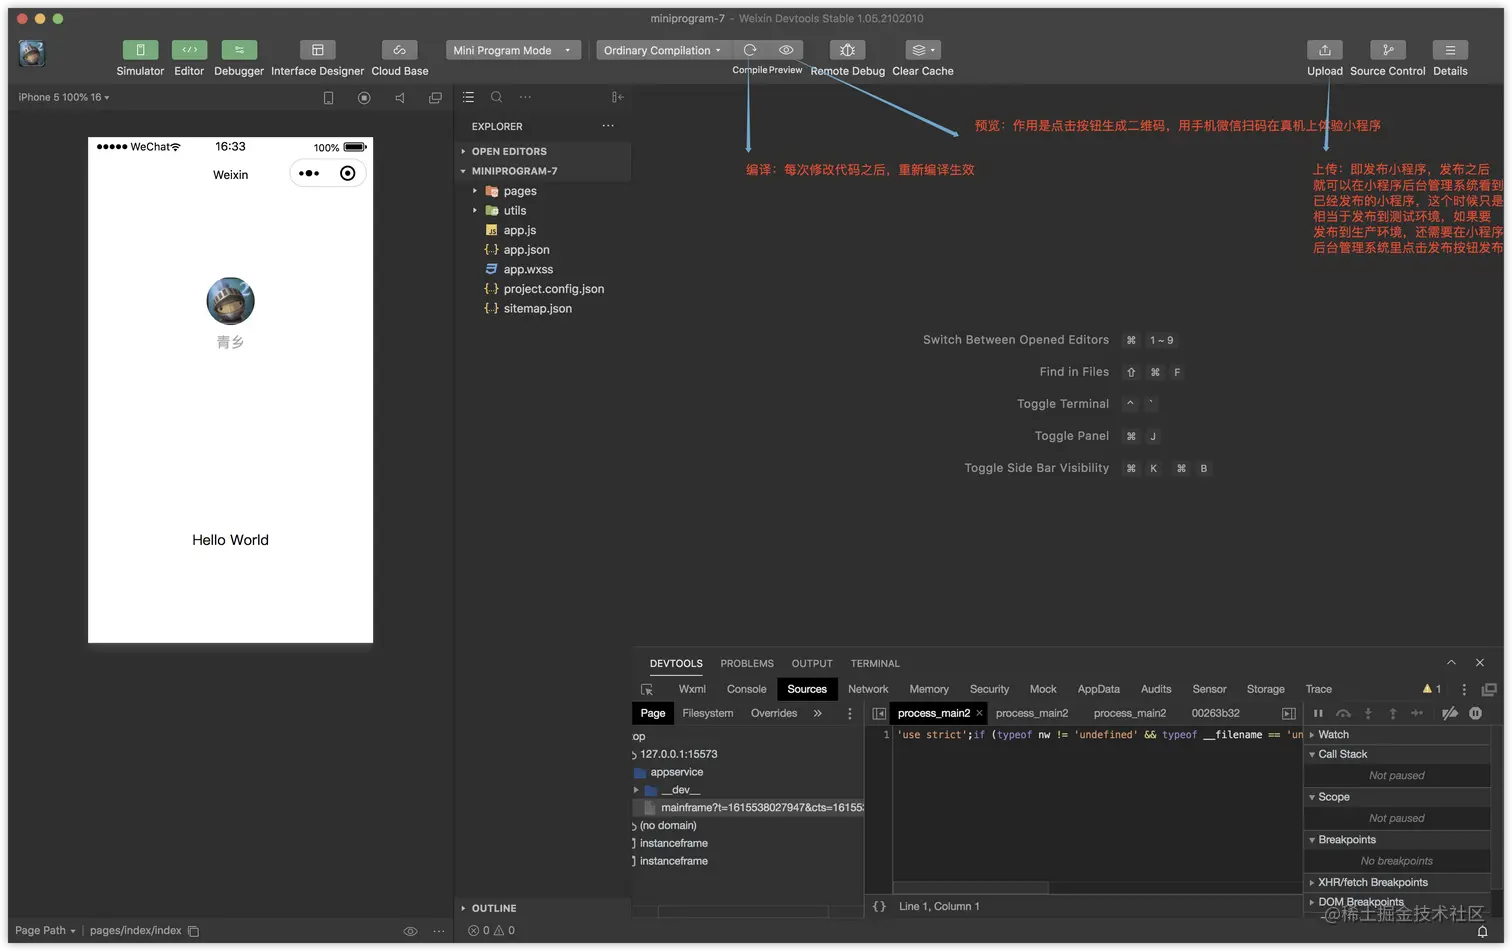Pretty-print the source with braces icon
This screenshot has width=1512, height=951.
[879, 906]
